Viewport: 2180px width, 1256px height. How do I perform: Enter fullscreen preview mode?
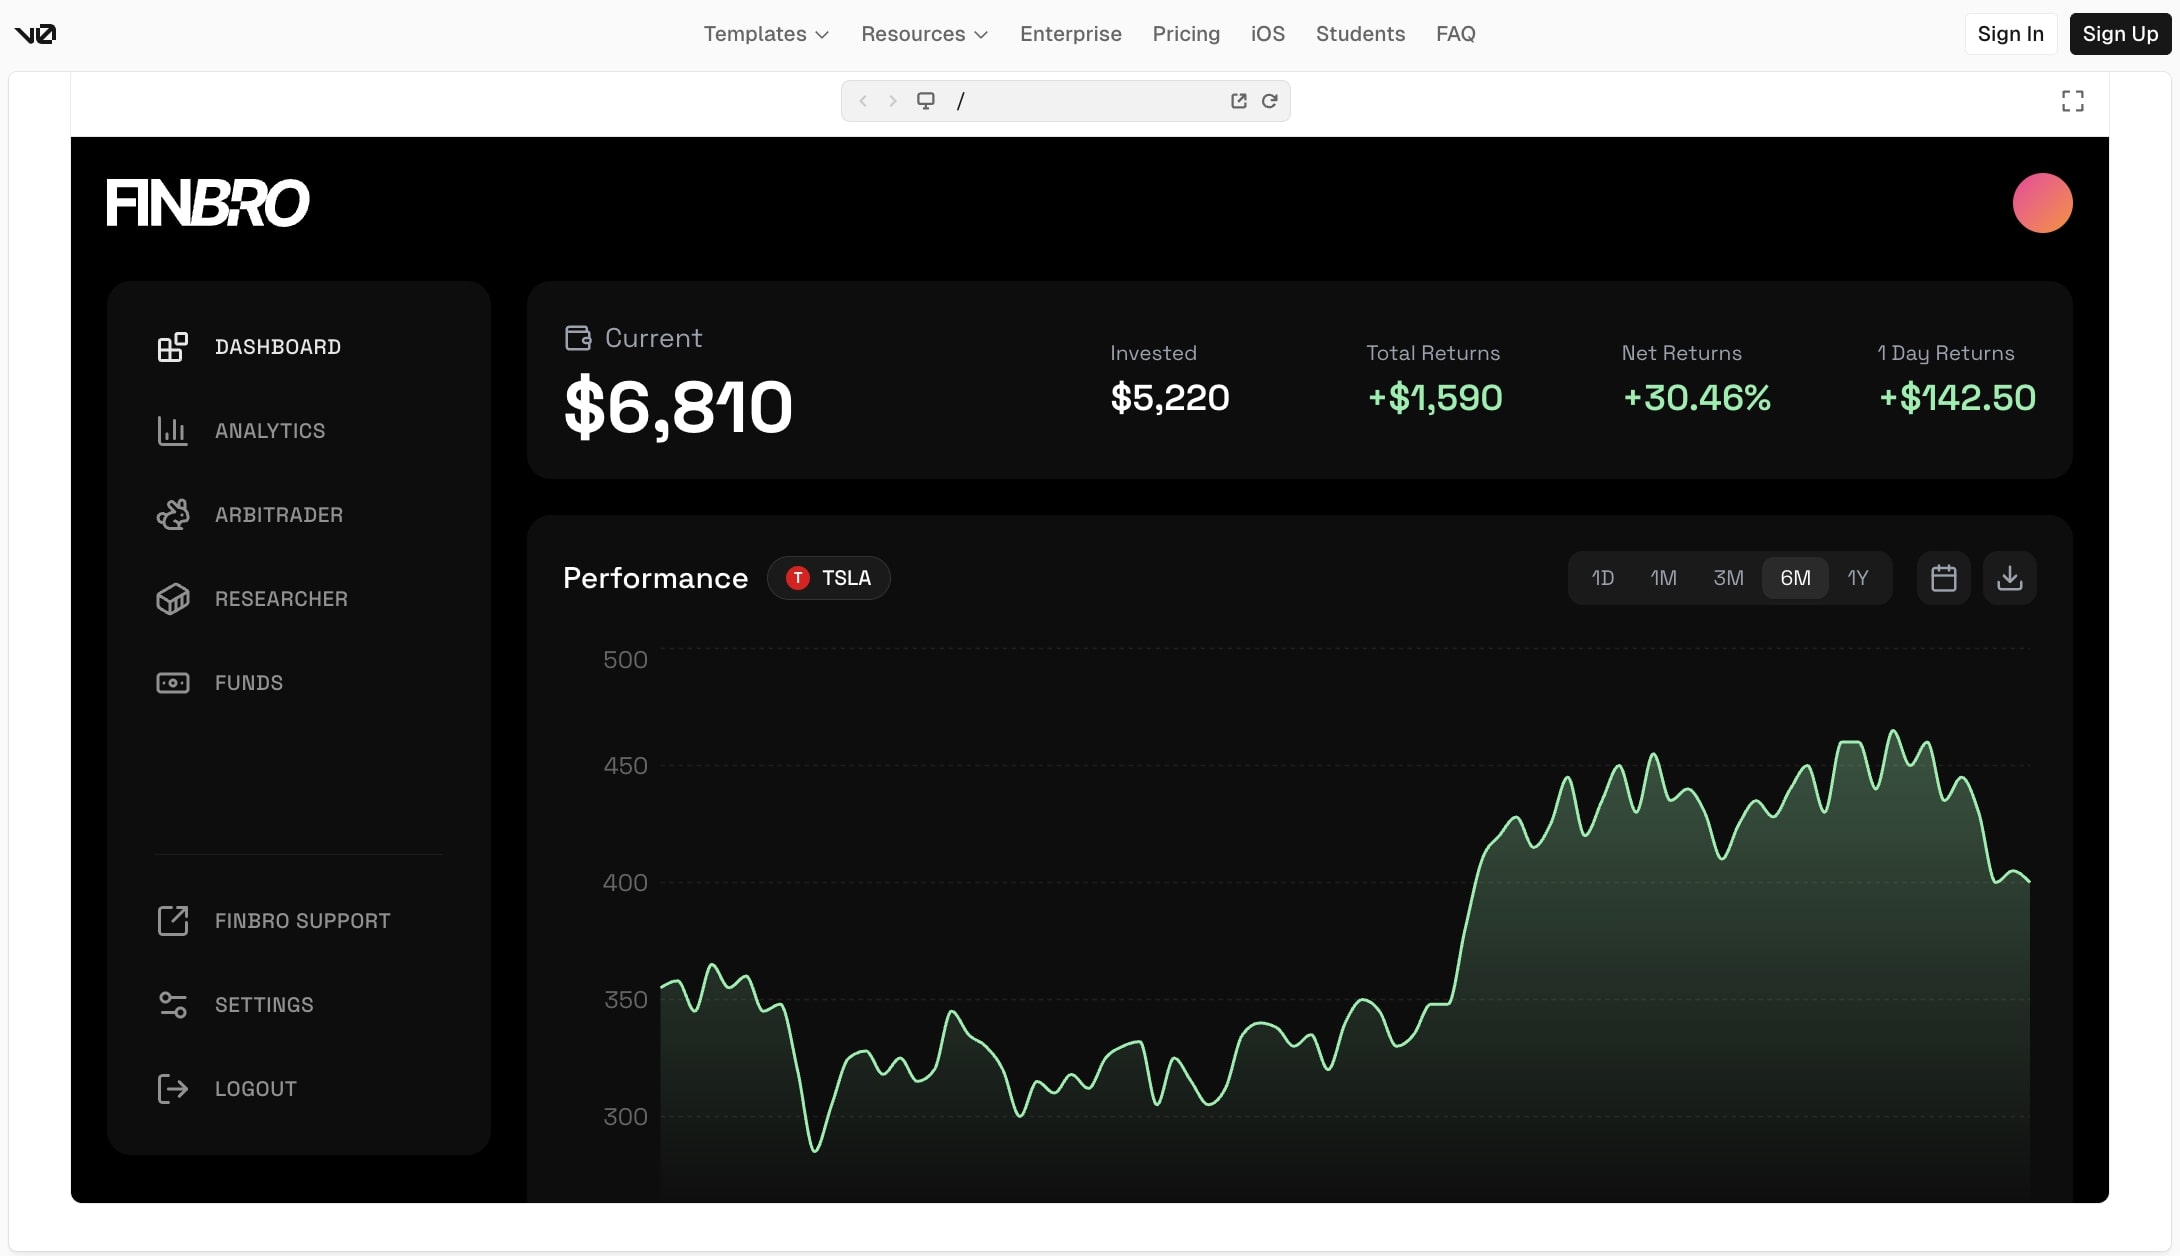[x=2072, y=101]
